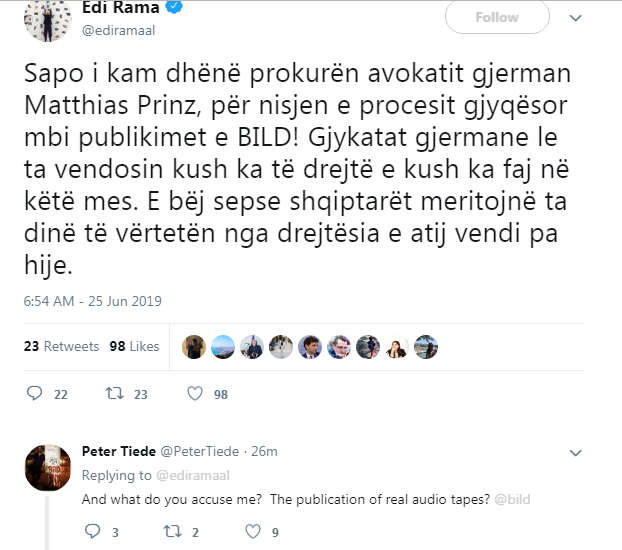Retweet Peter Tiede's reply
622x550 pixels.
click(169, 531)
